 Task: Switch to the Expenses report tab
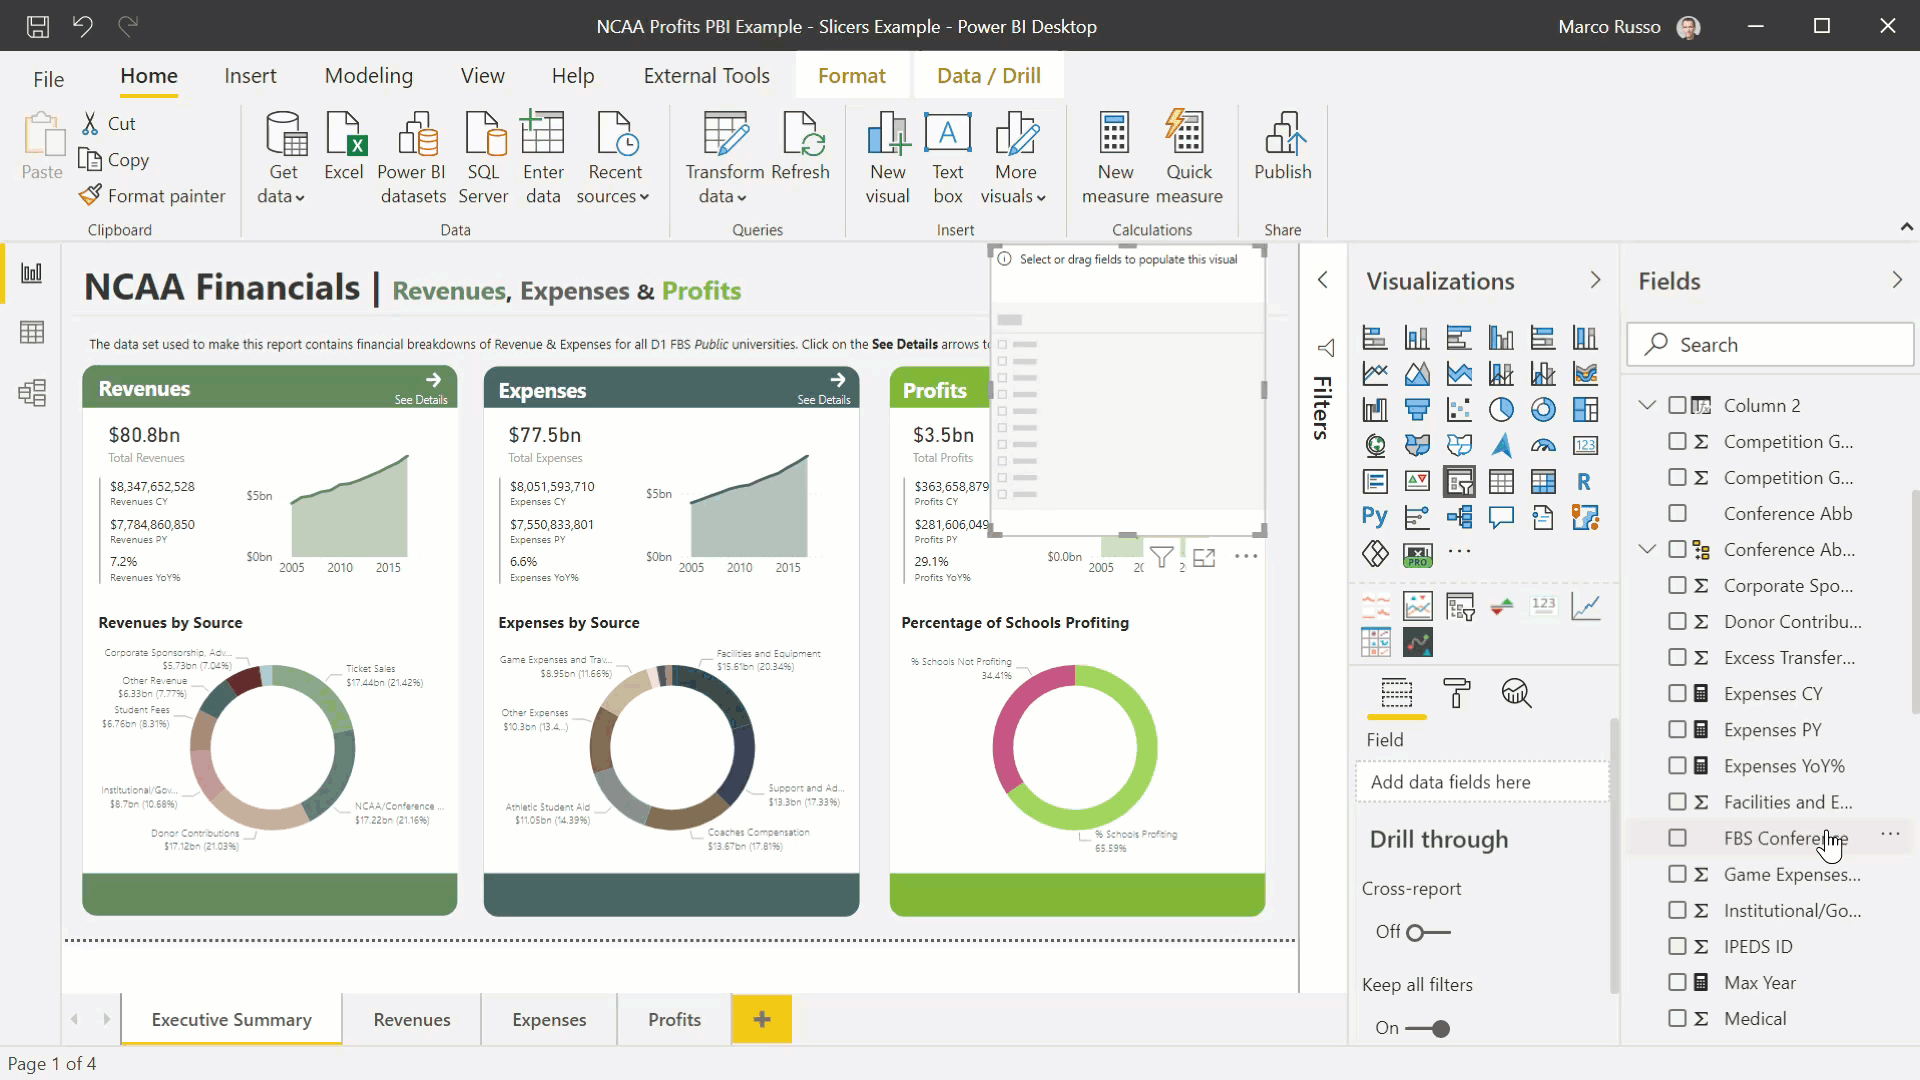coord(549,1019)
